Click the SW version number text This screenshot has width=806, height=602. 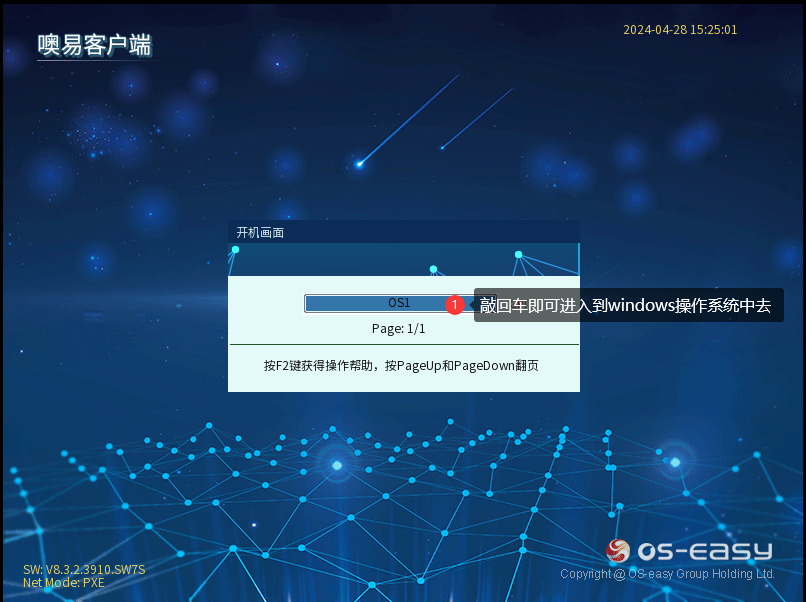coord(84,570)
